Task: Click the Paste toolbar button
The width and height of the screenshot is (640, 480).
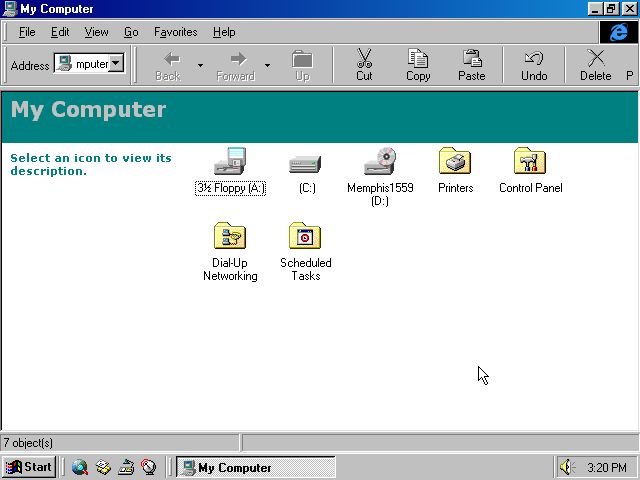Action: 471,65
